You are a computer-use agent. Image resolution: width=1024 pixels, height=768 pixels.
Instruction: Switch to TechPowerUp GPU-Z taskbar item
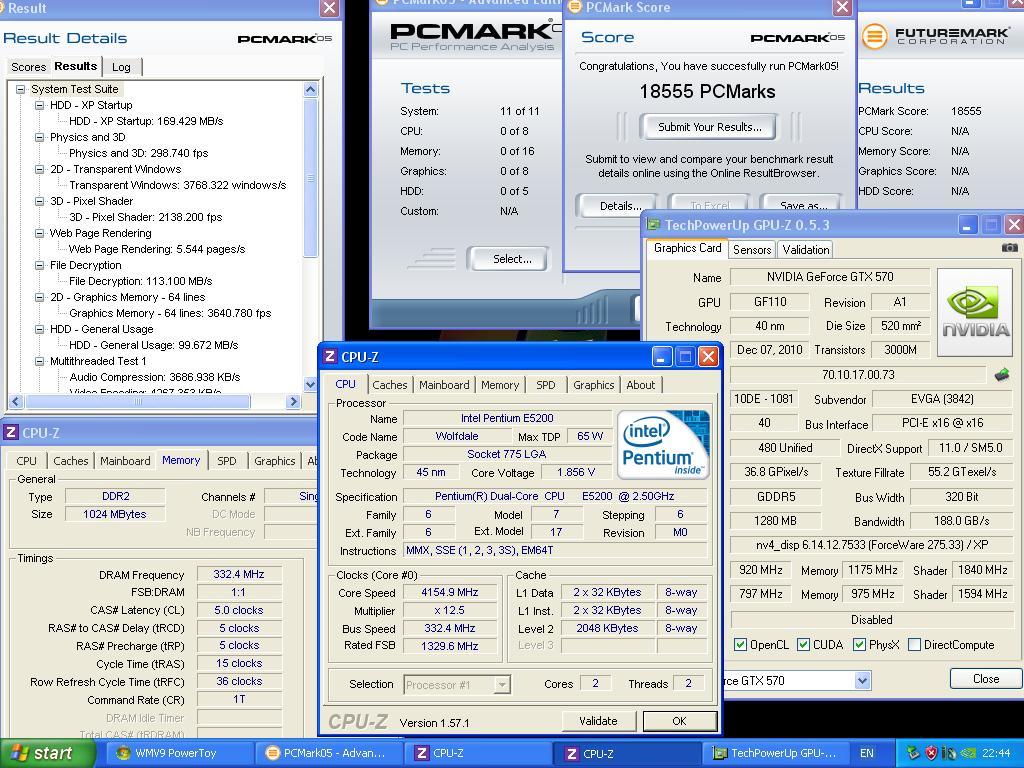point(775,753)
